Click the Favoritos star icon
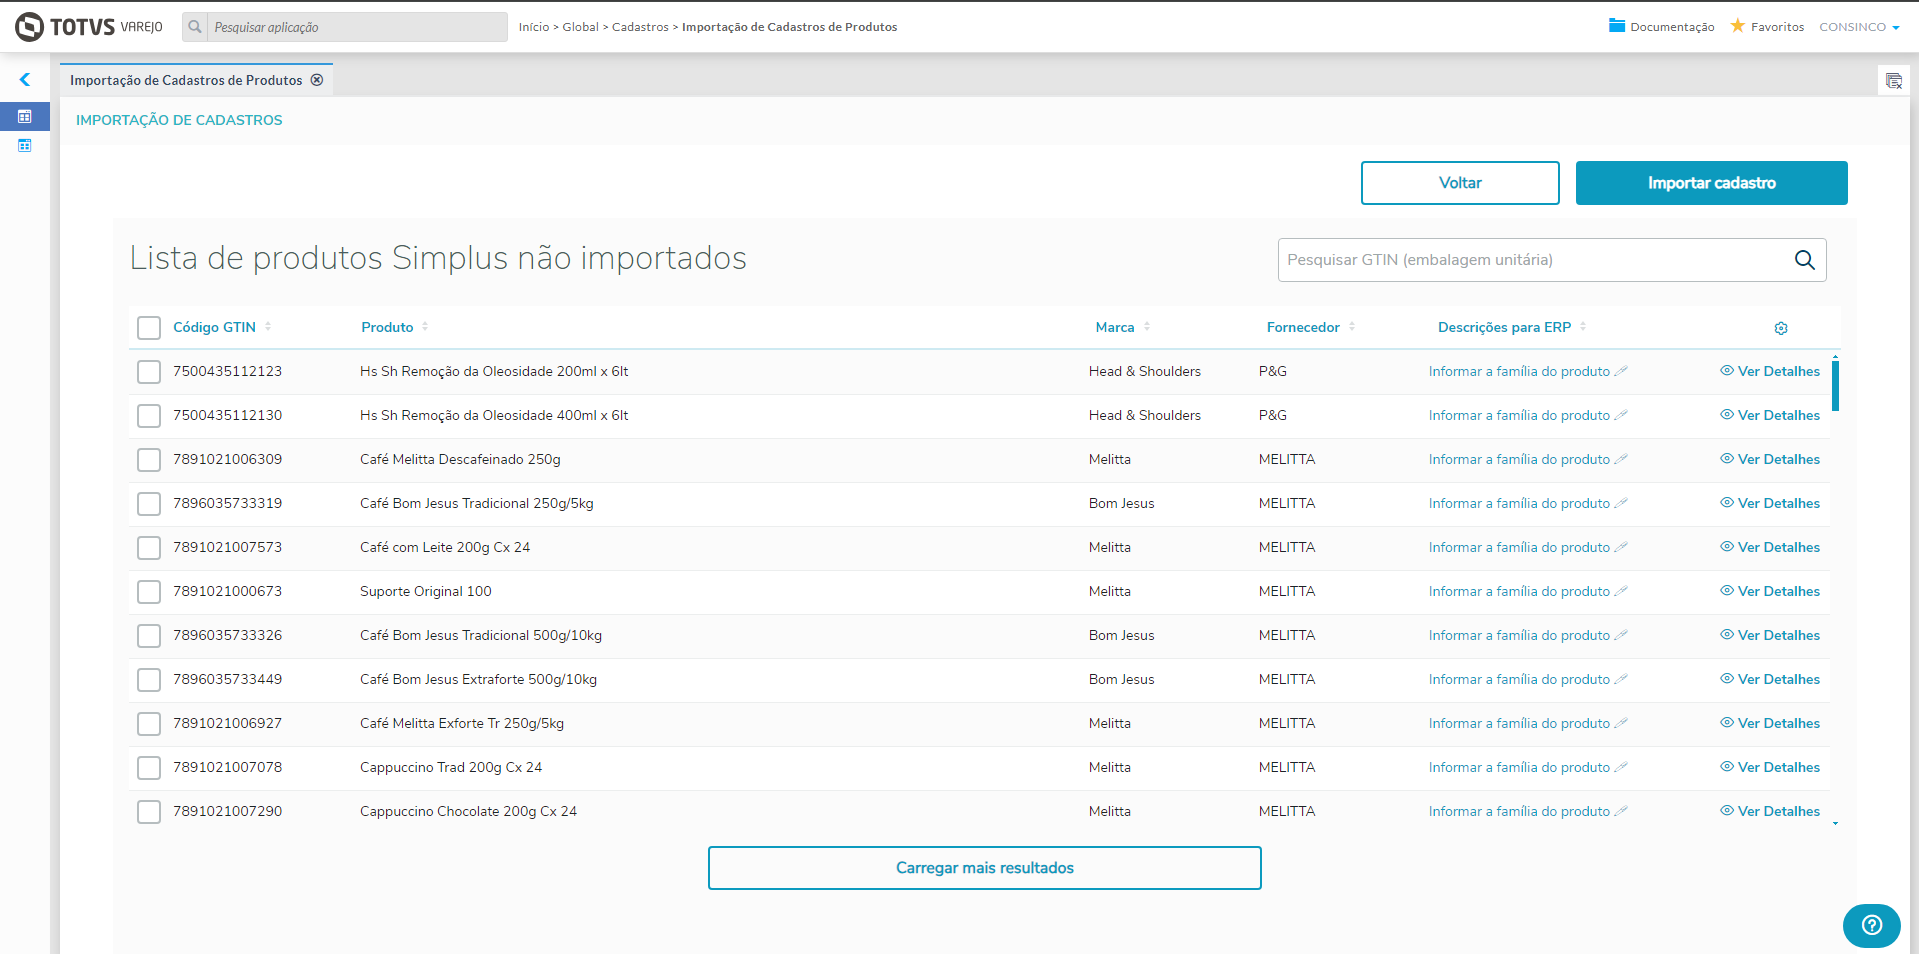Screen dimensions: 1919x954 pyautogui.click(x=1738, y=26)
